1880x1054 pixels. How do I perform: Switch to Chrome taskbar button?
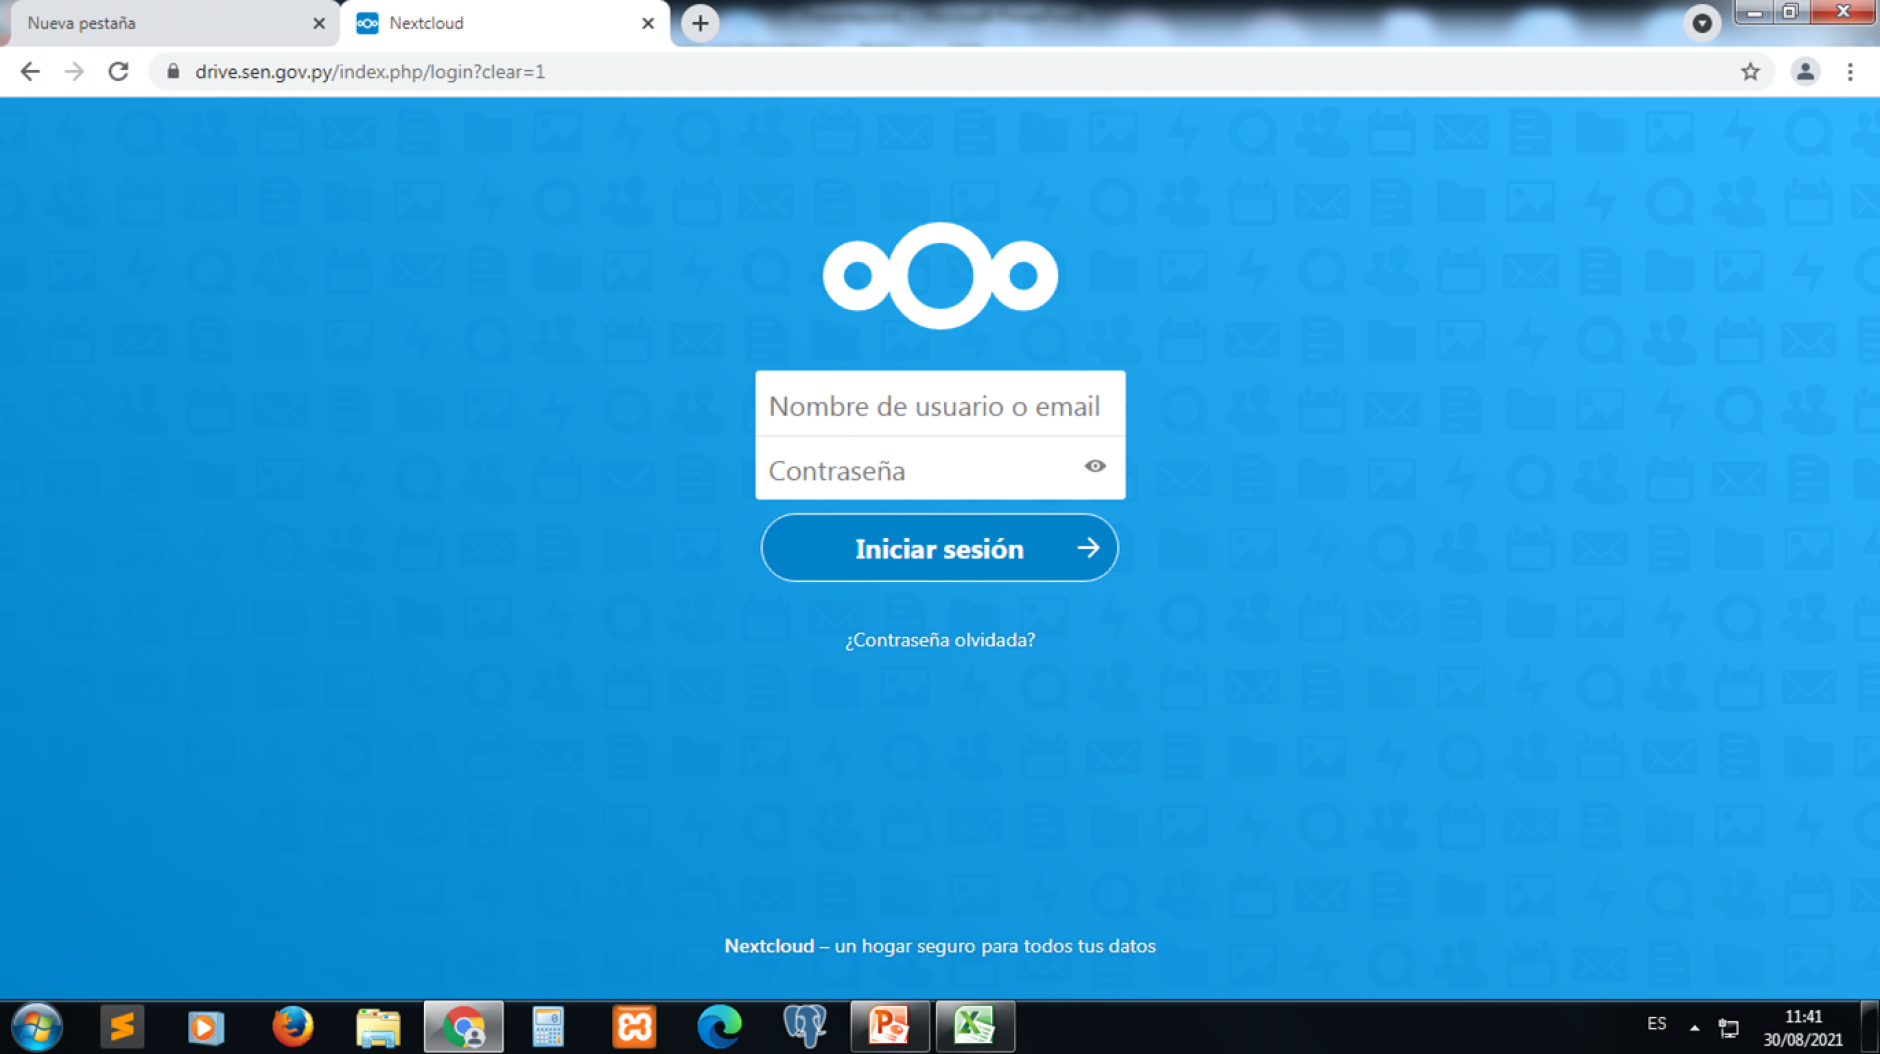point(463,1027)
